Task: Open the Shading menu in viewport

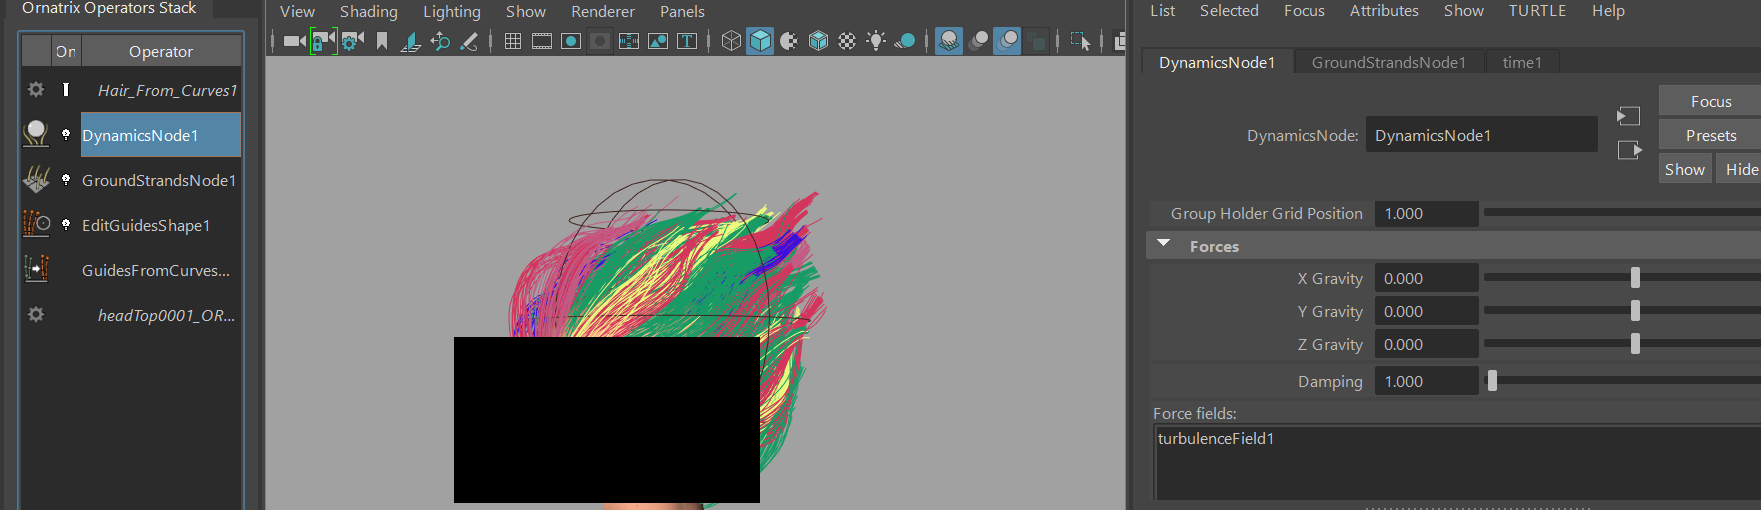Action: 368,12
